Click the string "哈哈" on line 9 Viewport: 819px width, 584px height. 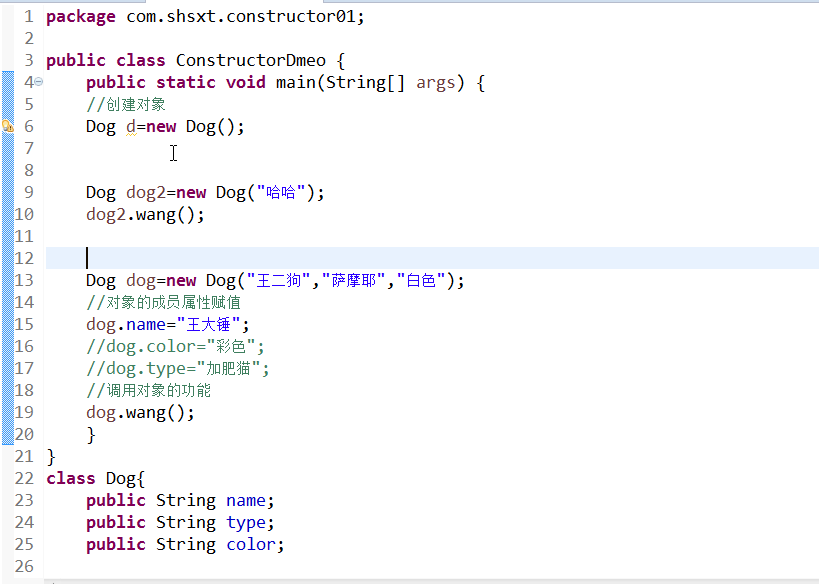pyautogui.click(x=281, y=192)
